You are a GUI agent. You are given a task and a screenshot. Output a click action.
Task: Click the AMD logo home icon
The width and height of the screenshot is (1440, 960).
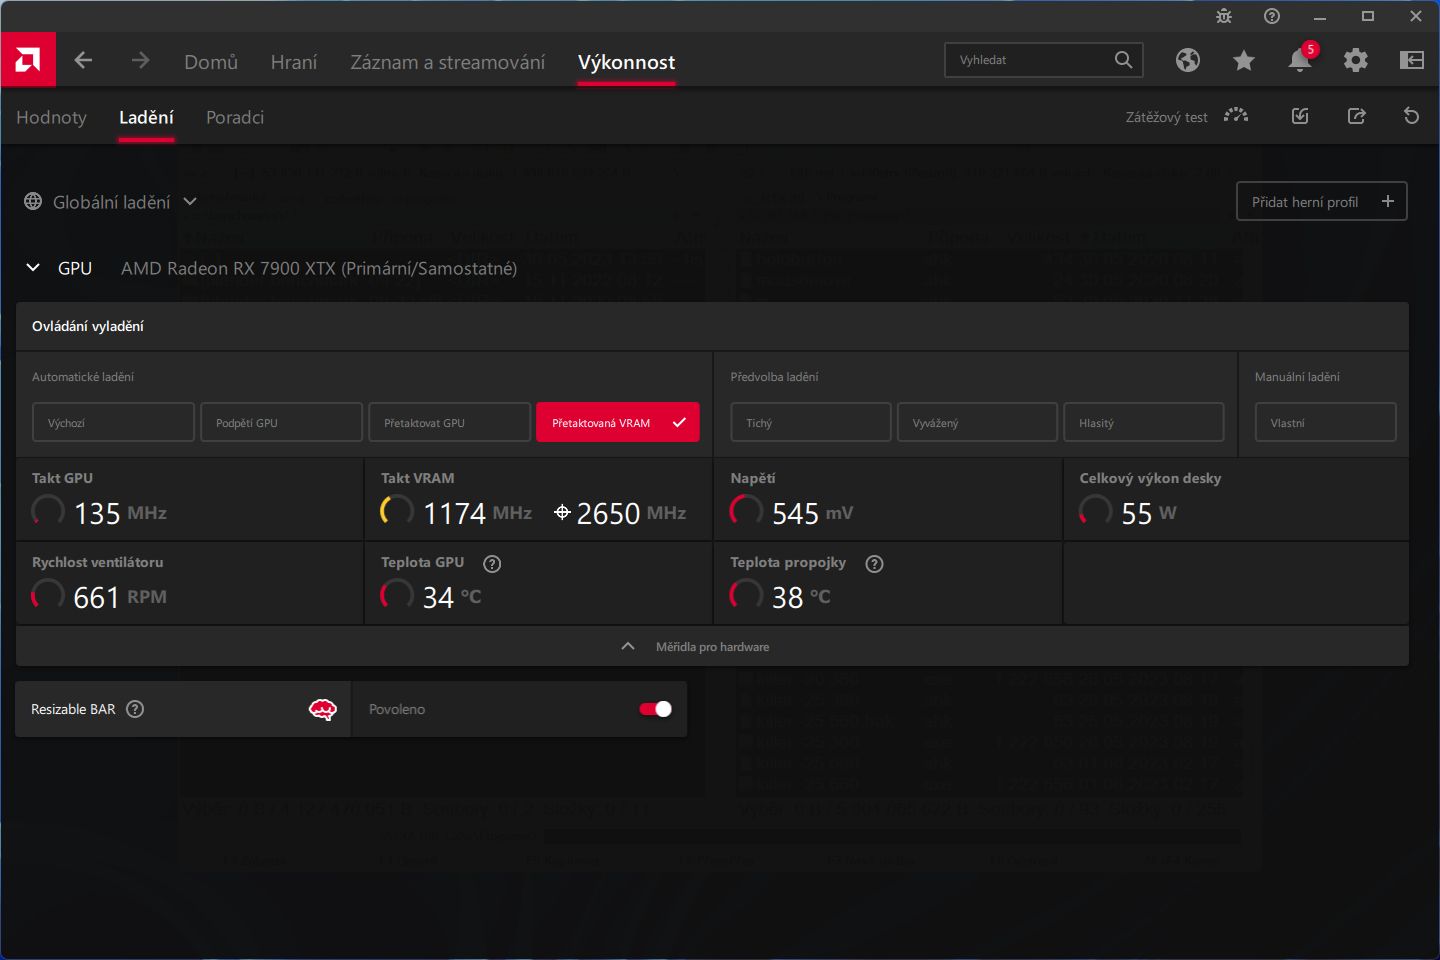[x=28, y=60]
